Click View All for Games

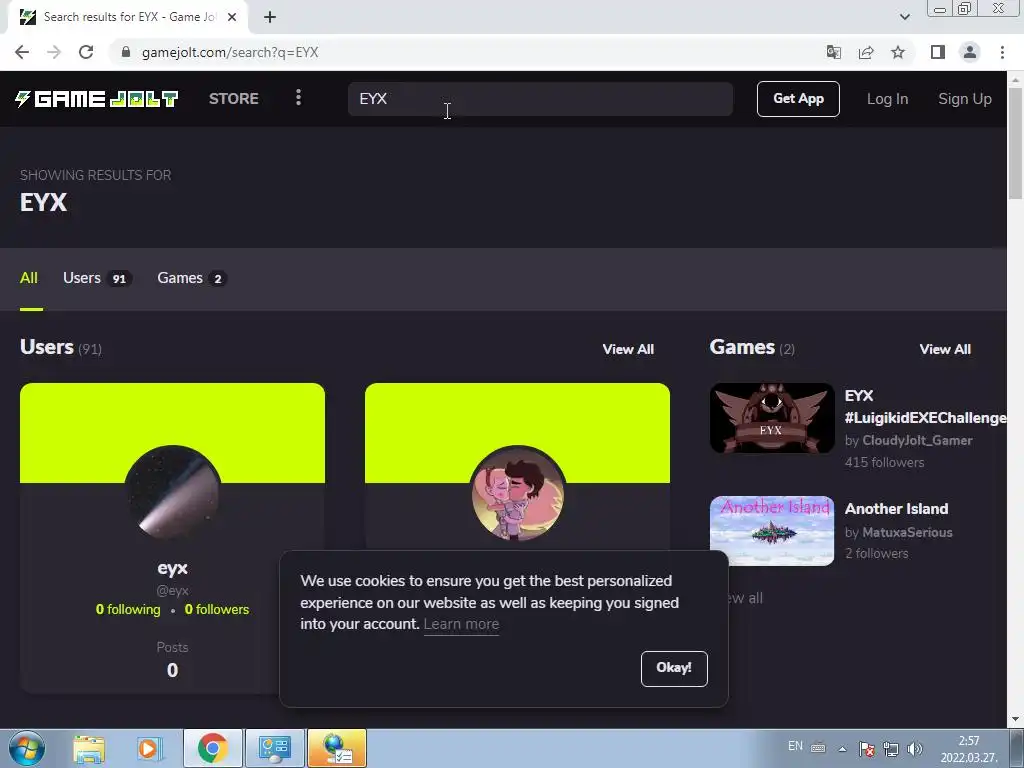pos(945,349)
